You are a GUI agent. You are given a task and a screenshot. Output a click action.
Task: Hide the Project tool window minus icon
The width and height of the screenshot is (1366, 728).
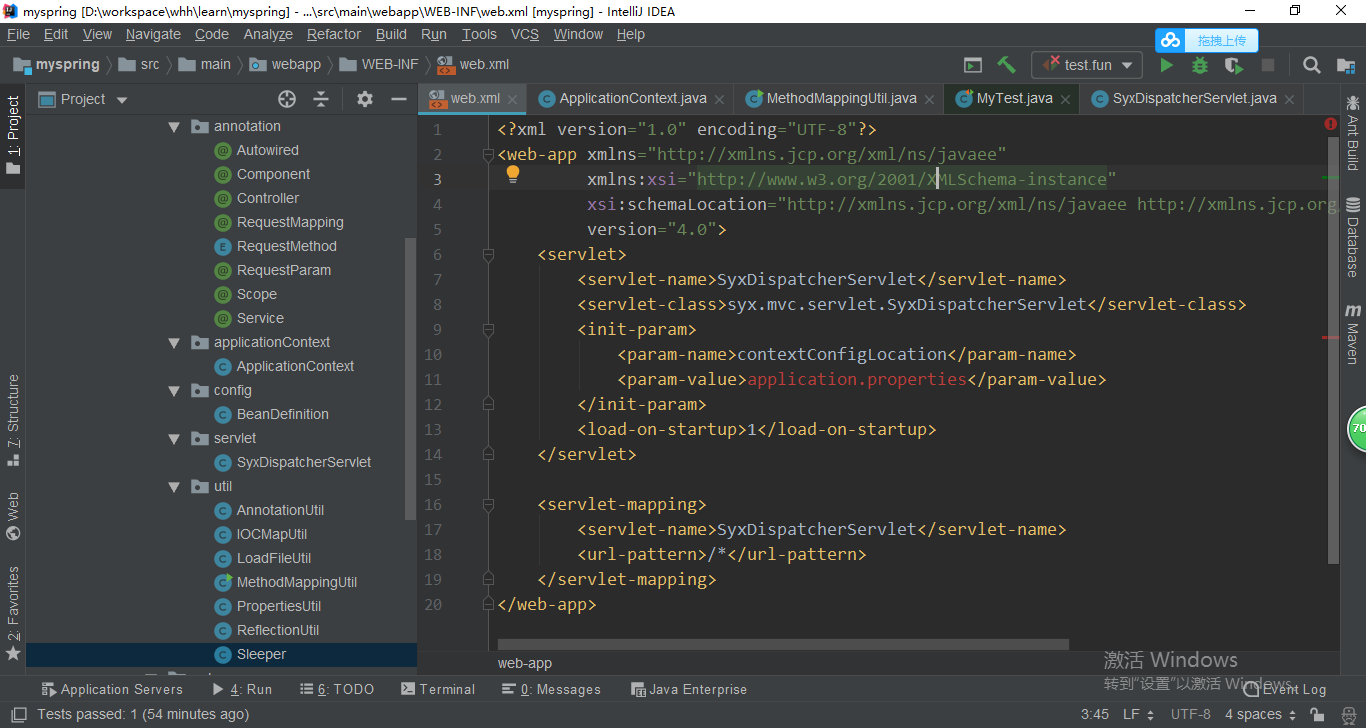pyautogui.click(x=399, y=99)
